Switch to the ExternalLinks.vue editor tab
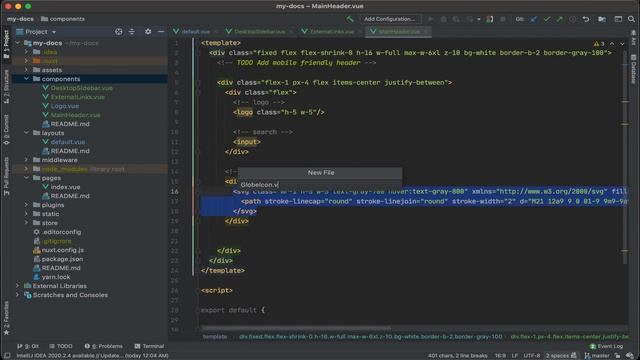This screenshot has width=640, height=360. pyautogui.click(x=331, y=31)
